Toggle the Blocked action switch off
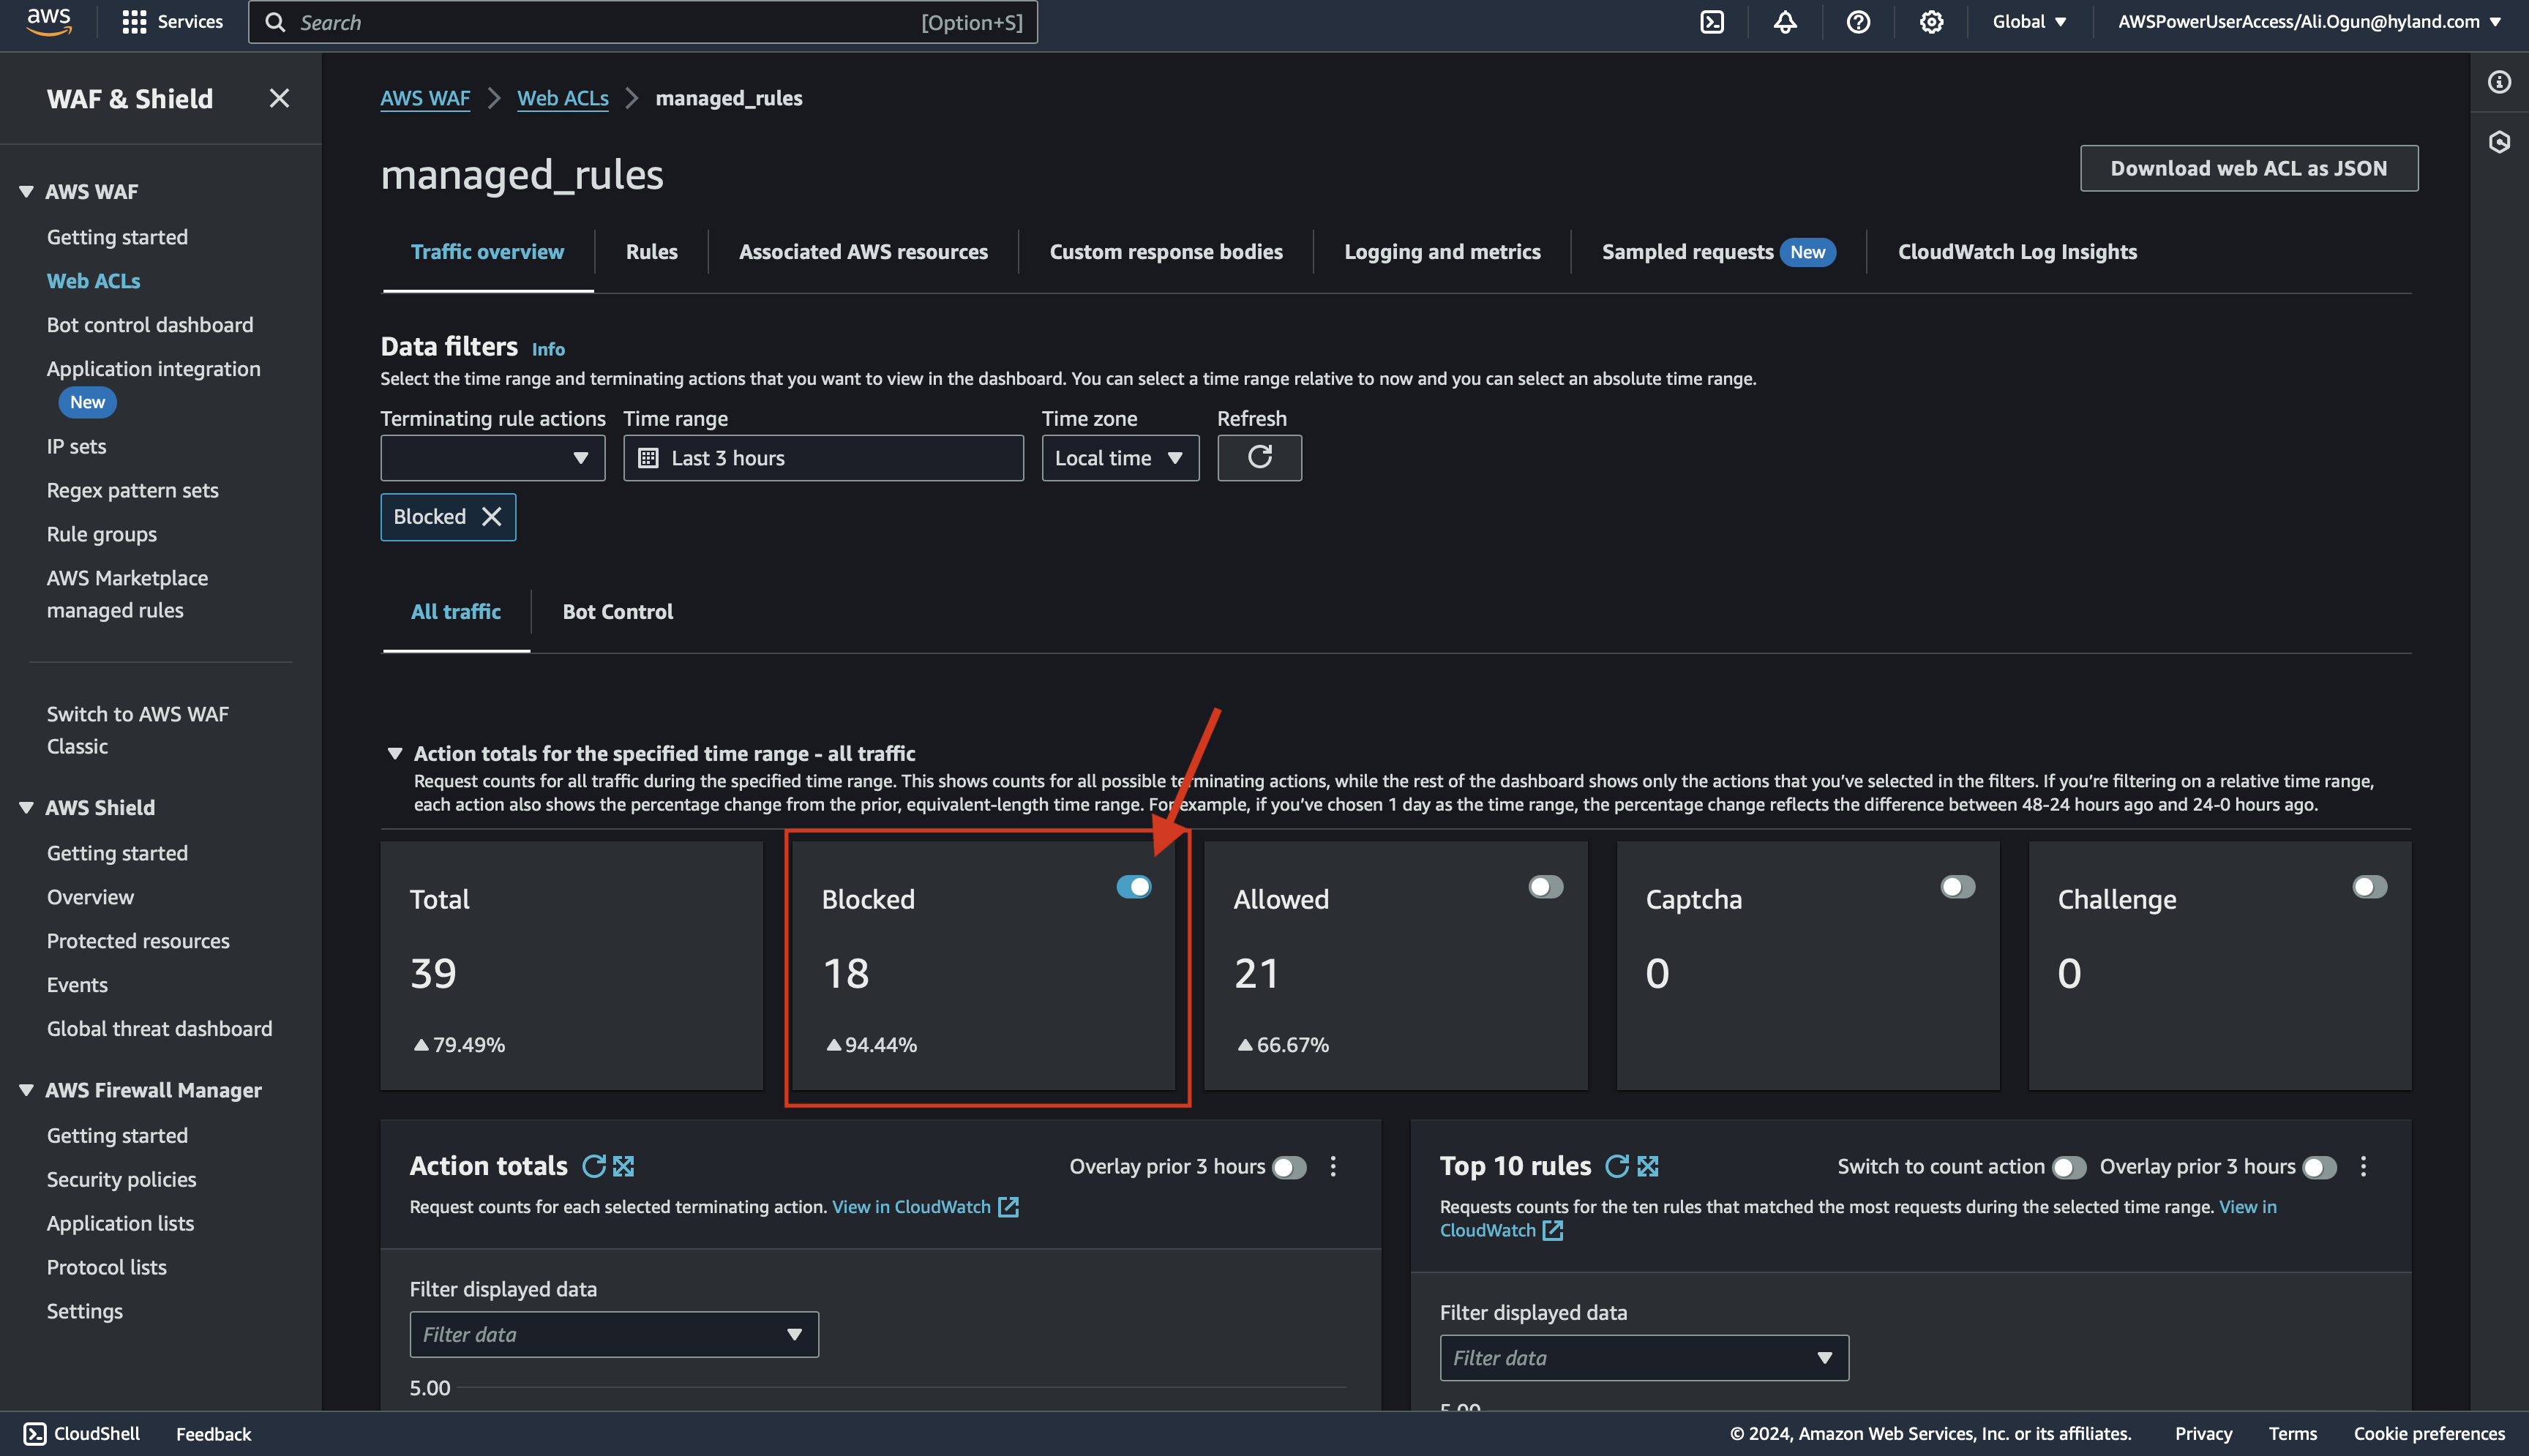This screenshot has width=2529, height=1456. [1134, 887]
